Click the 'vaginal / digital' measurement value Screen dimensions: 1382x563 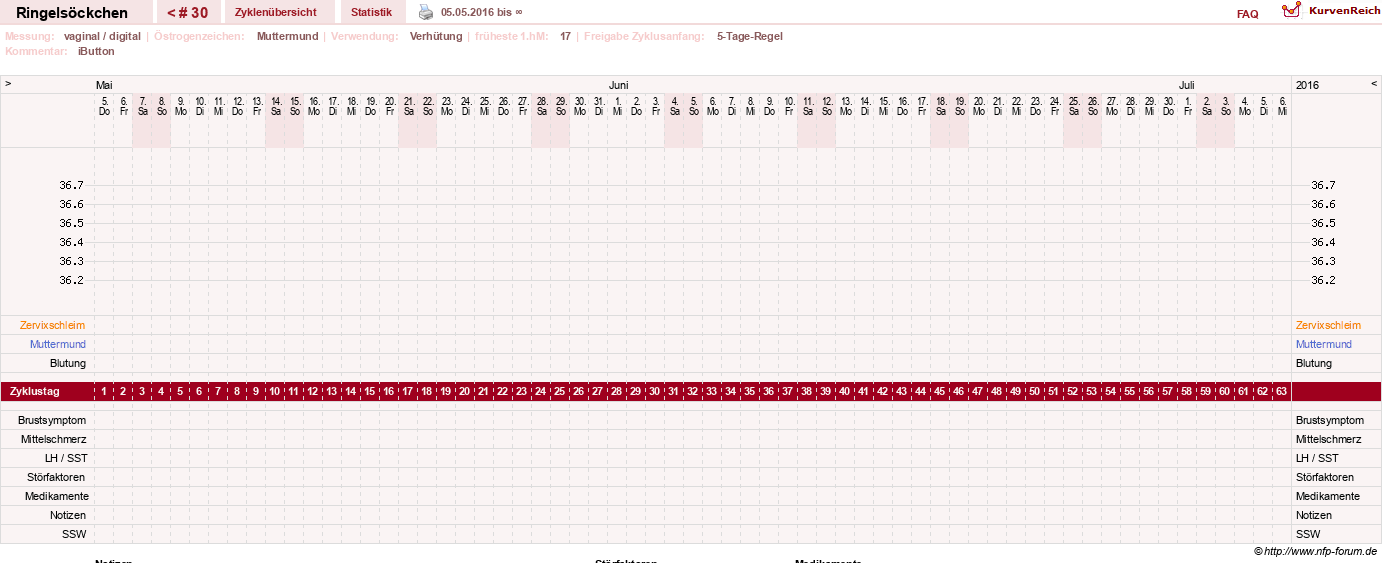click(x=102, y=36)
